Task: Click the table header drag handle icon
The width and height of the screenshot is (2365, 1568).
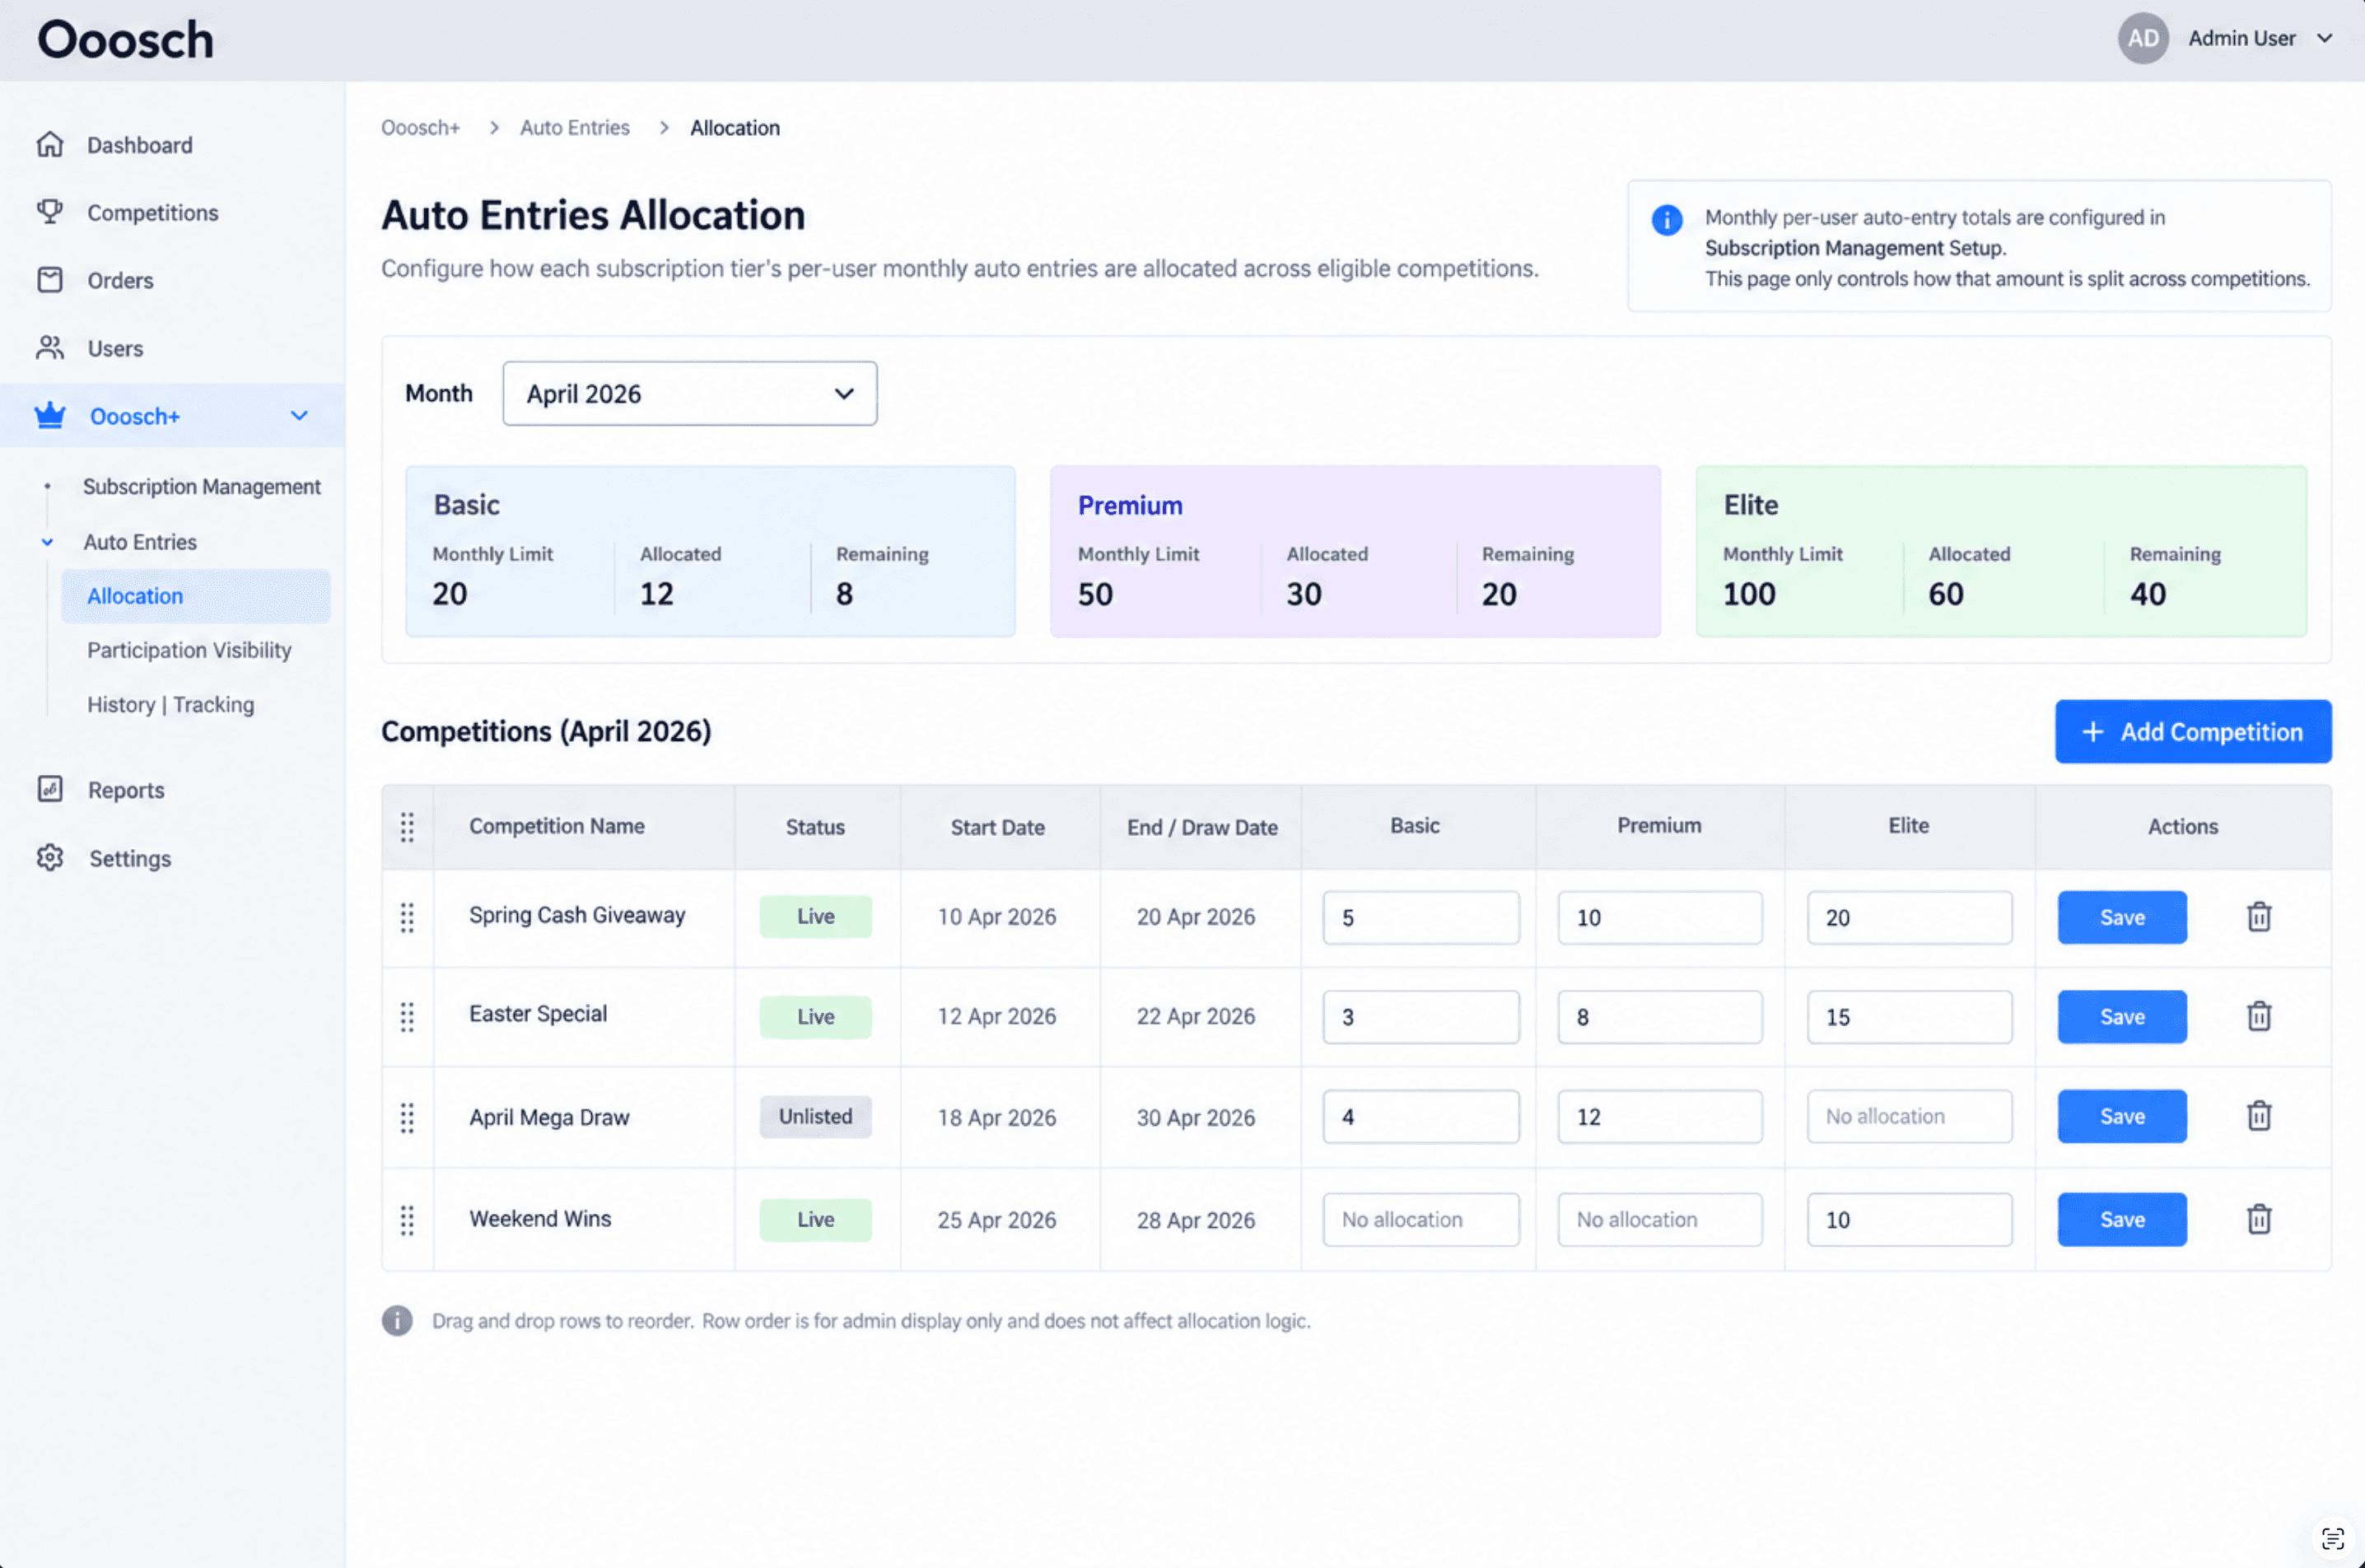Action: click(x=407, y=827)
